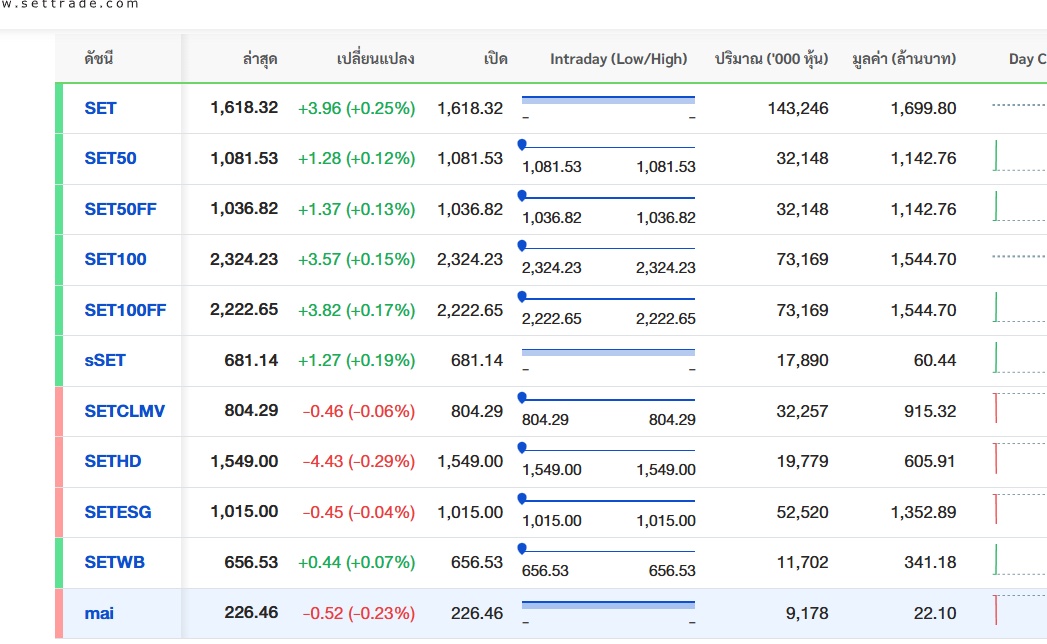Click the mai intraday range bar
Viewport: 1047px width, 644px height.
coord(608,605)
